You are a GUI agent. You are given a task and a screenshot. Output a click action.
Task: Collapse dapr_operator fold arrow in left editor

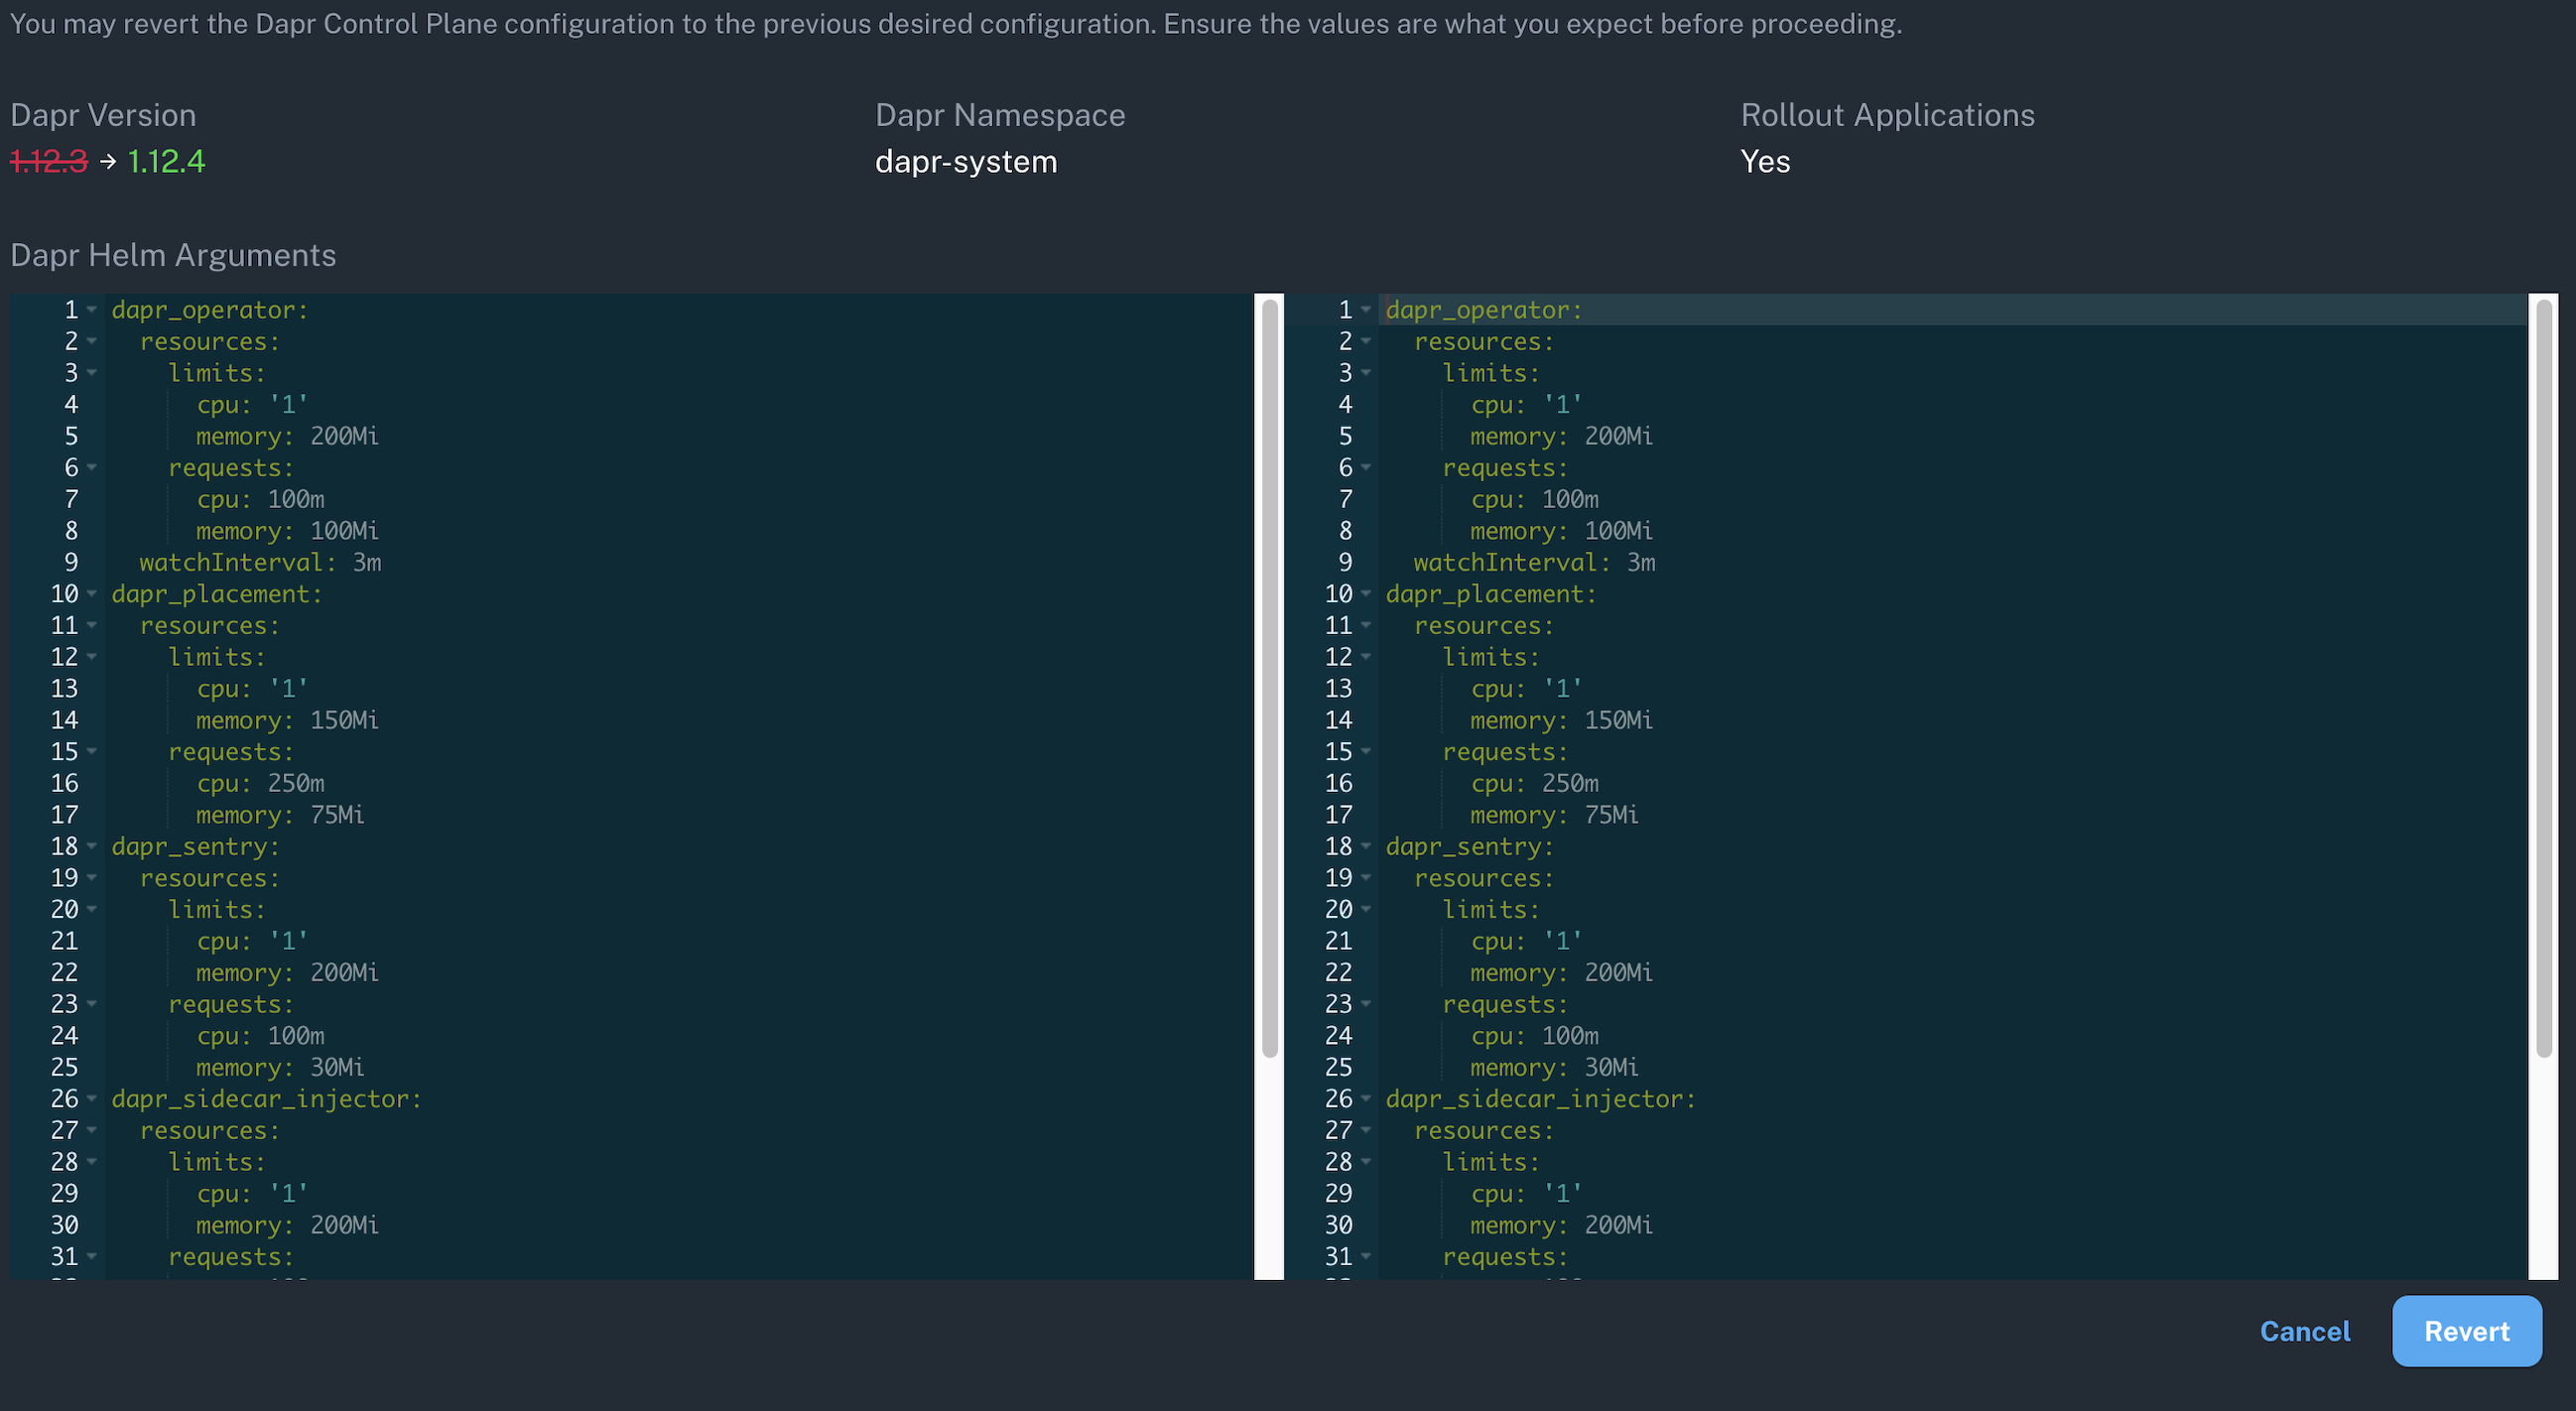coord(92,310)
